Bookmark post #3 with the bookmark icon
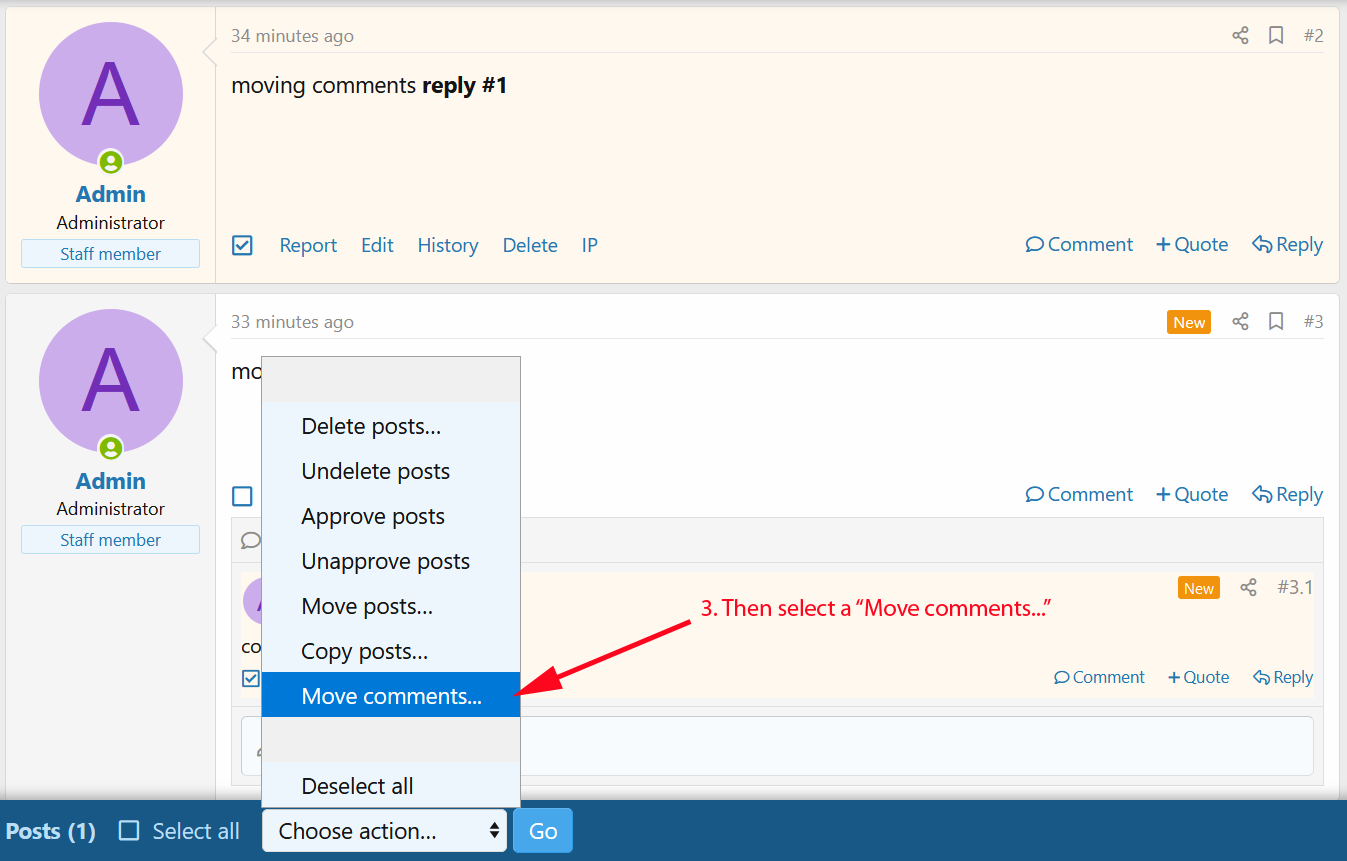 1276,322
